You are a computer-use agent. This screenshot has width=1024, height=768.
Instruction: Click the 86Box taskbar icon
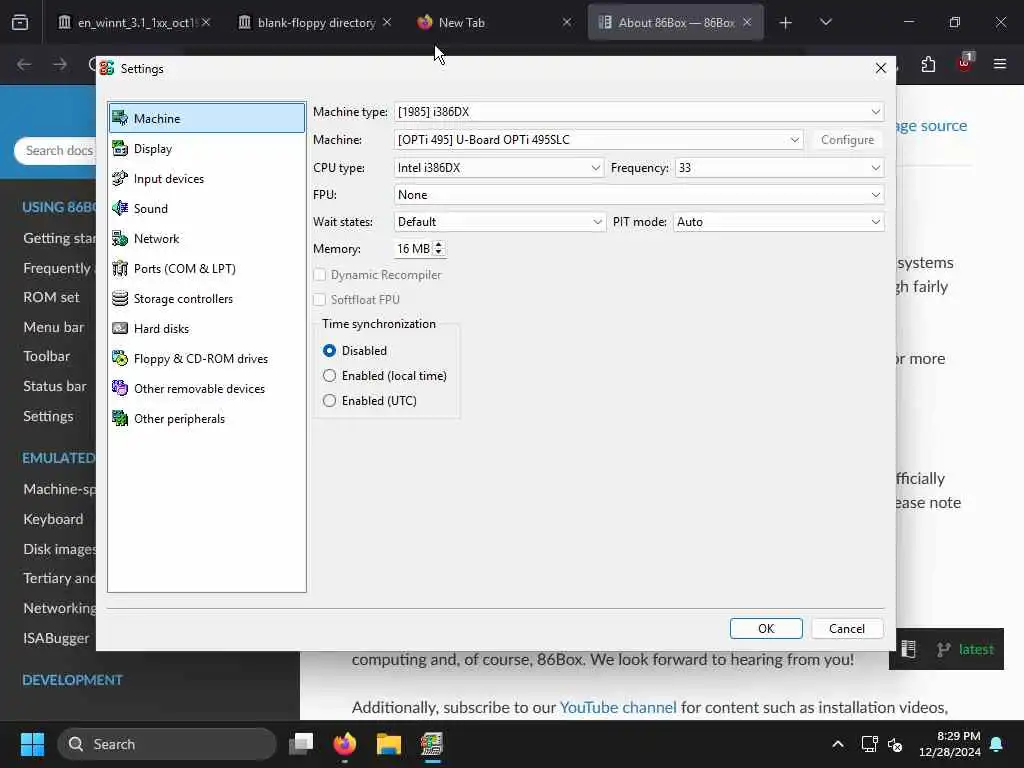(x=432, y=744)
